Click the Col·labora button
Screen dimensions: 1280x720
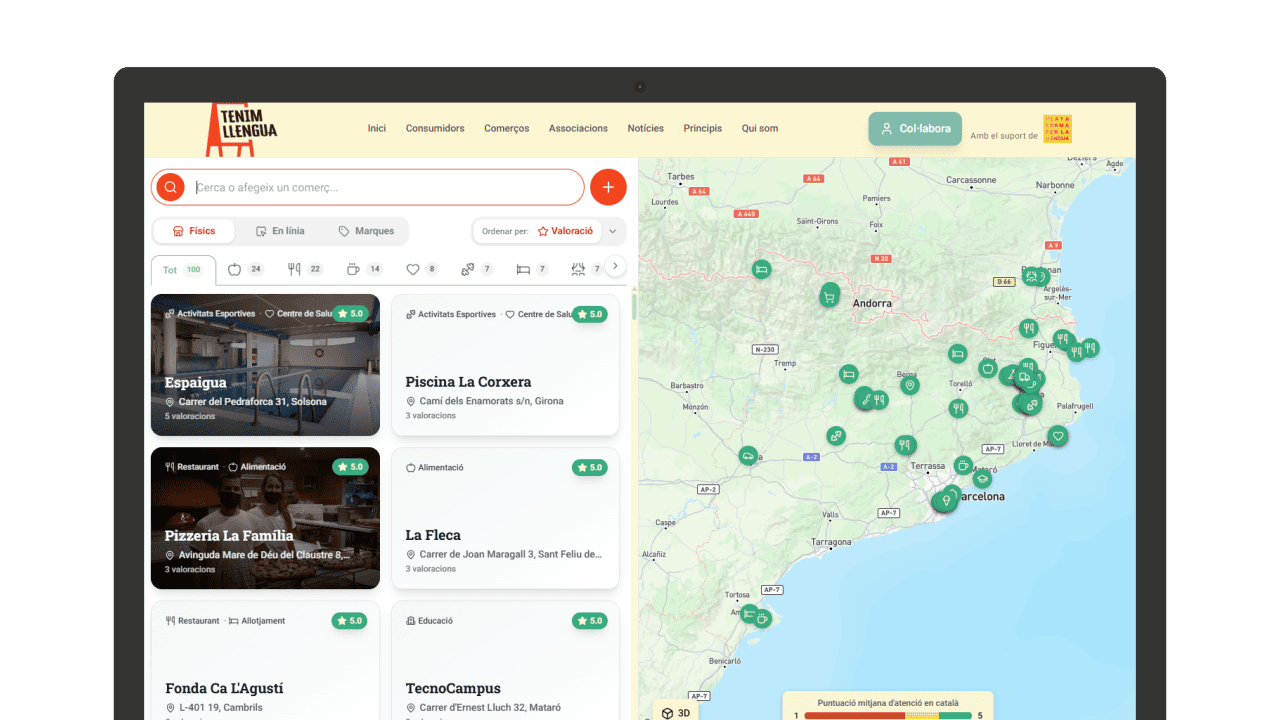pos(915,129)
